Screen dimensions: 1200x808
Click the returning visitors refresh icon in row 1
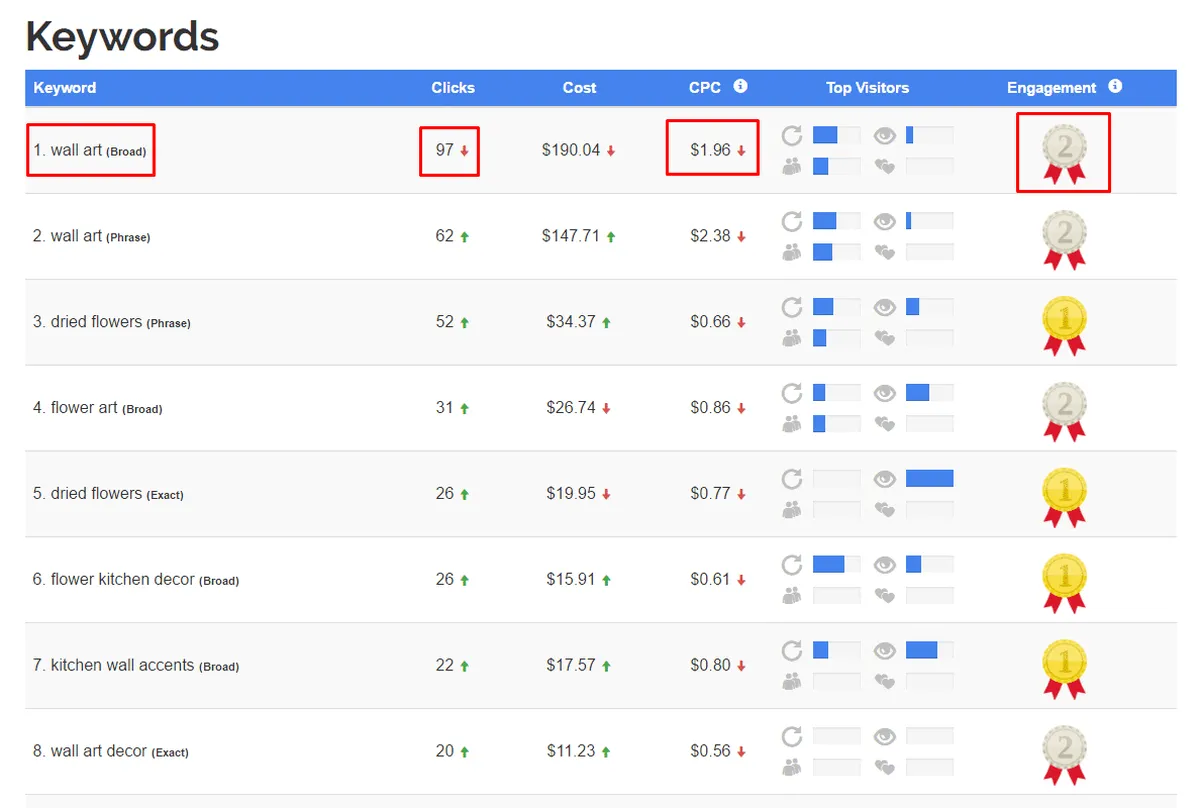point(792,136)
